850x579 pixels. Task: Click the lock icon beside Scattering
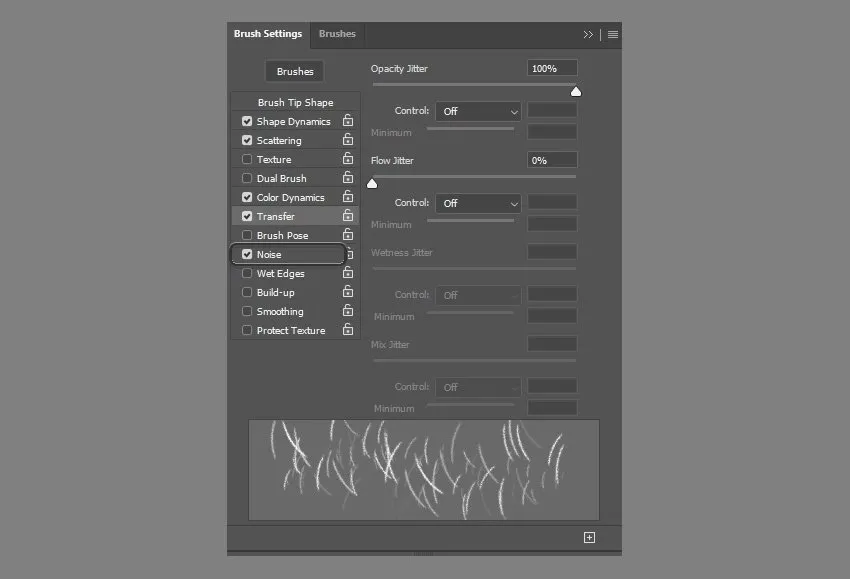click(x=348, y=140)
